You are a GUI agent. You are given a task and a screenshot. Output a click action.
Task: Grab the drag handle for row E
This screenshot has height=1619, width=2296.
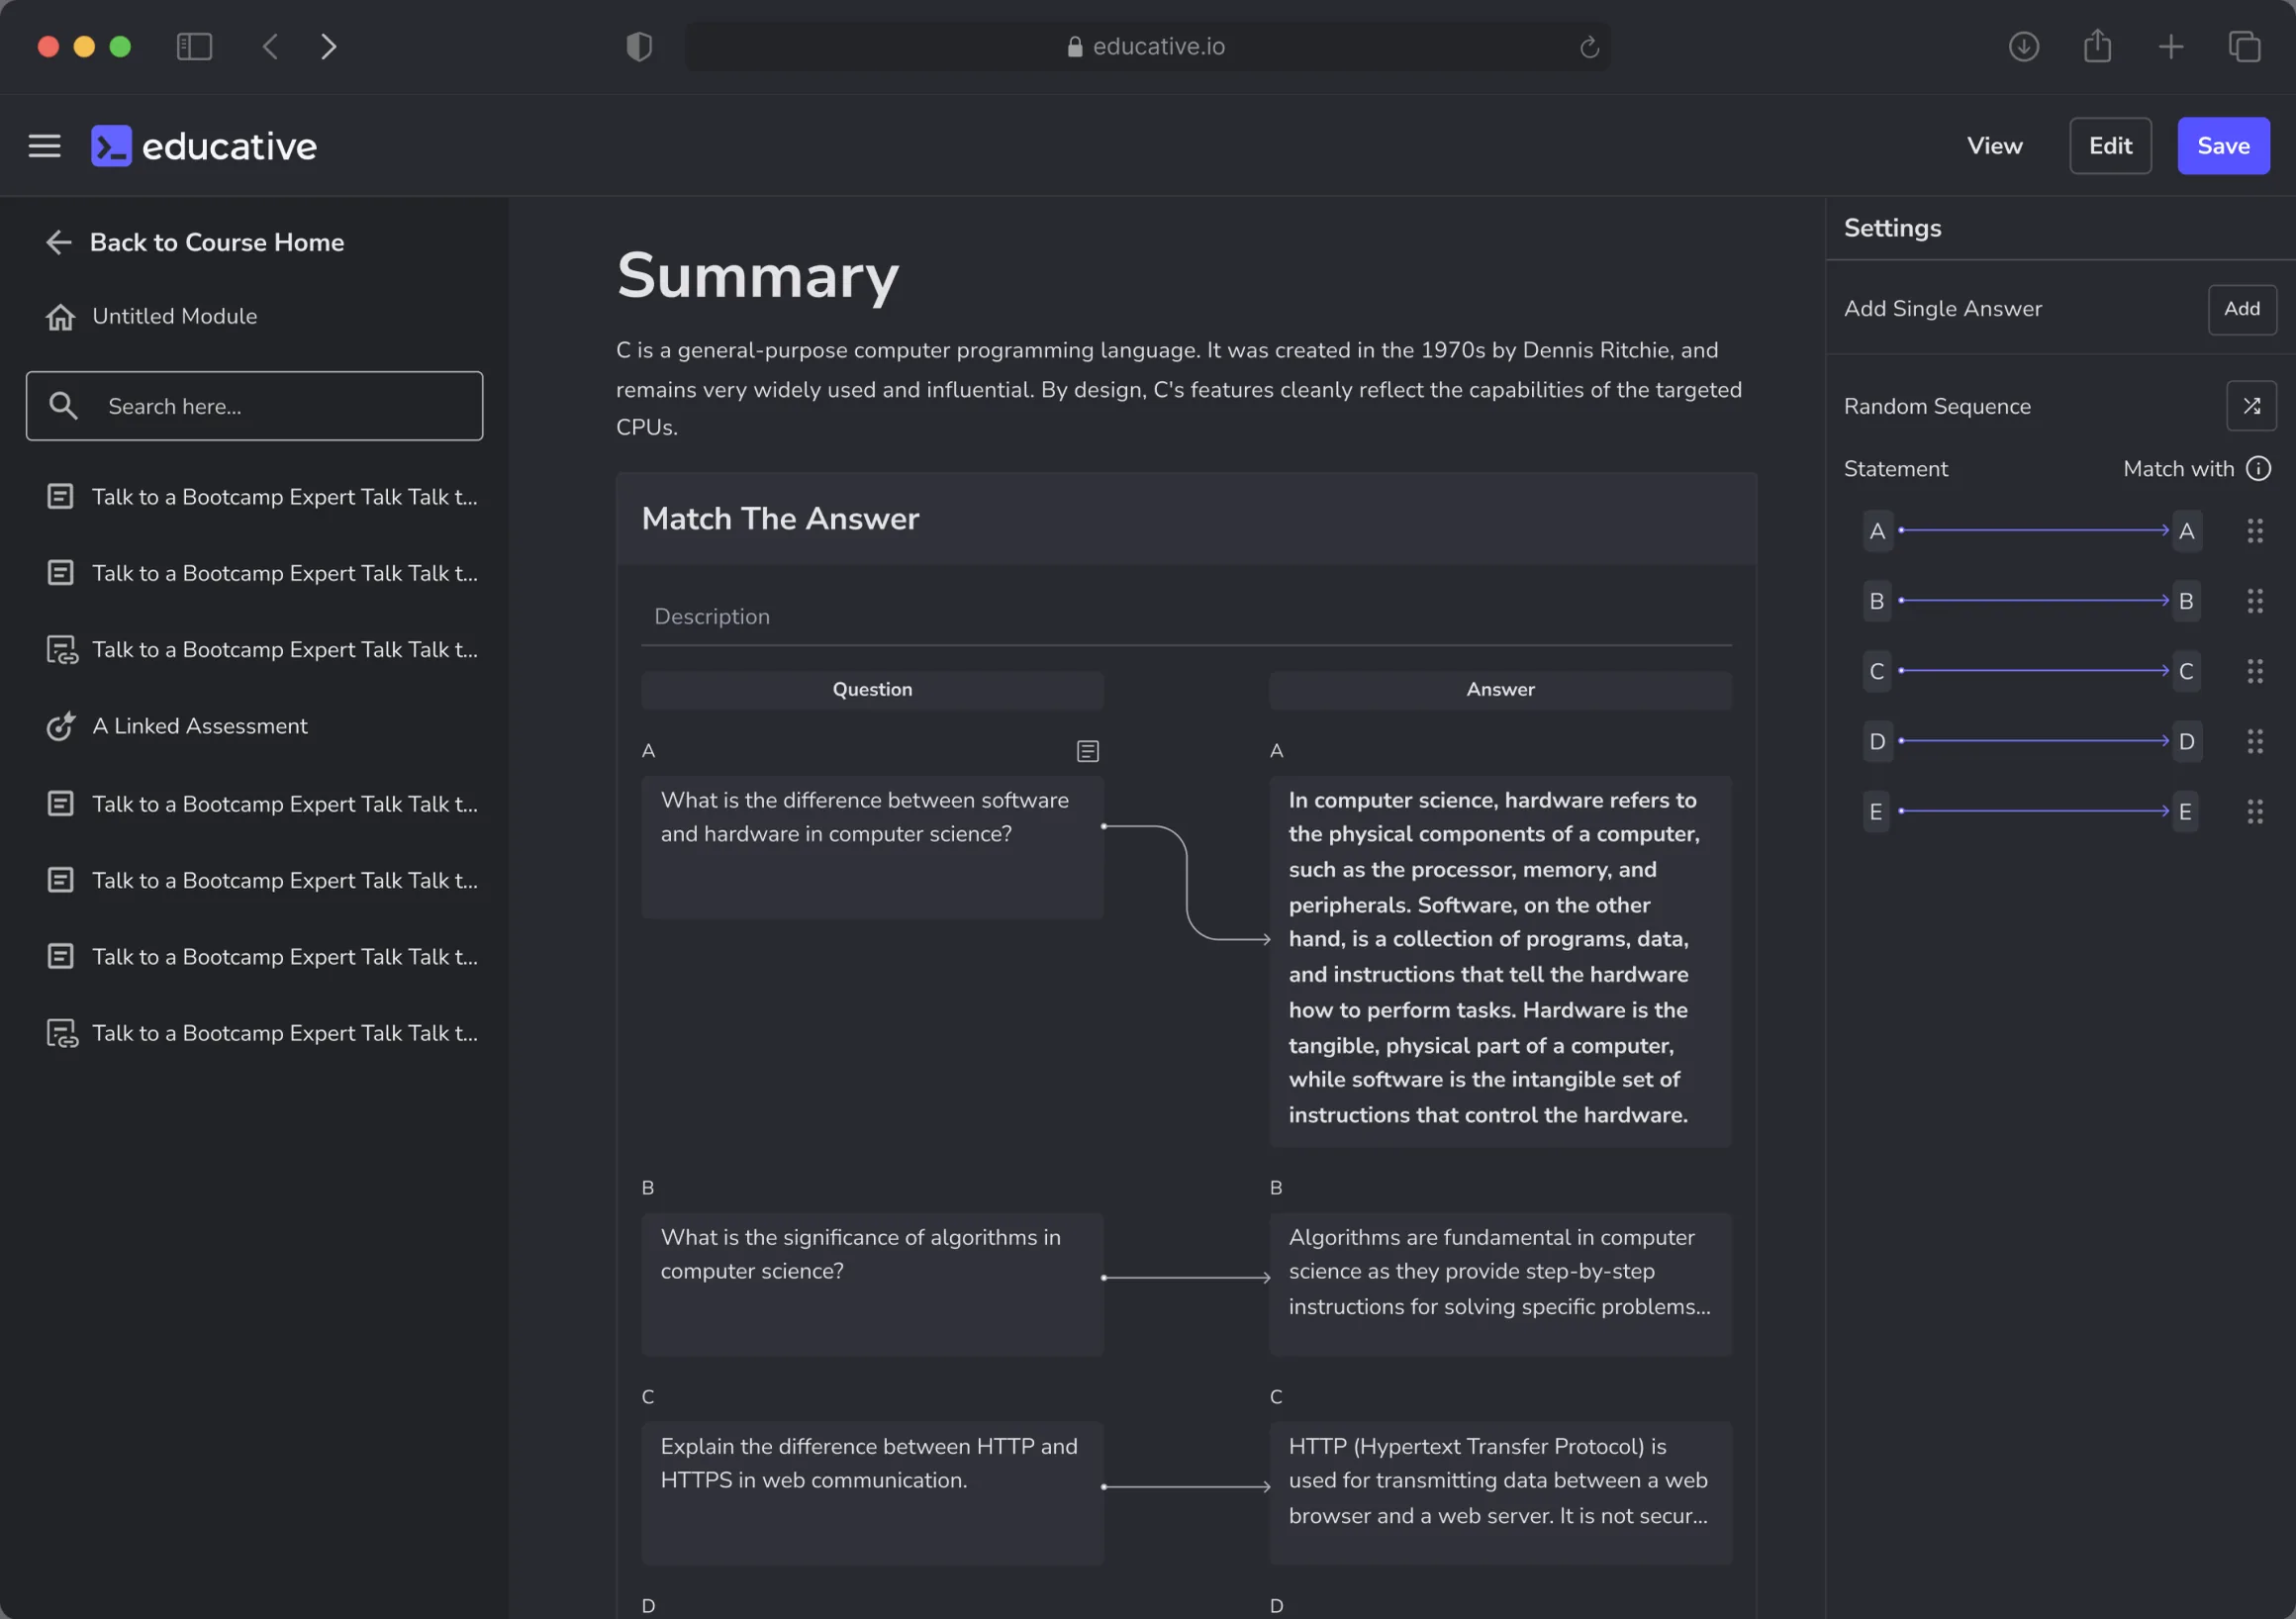click(x=2254, y=811)
